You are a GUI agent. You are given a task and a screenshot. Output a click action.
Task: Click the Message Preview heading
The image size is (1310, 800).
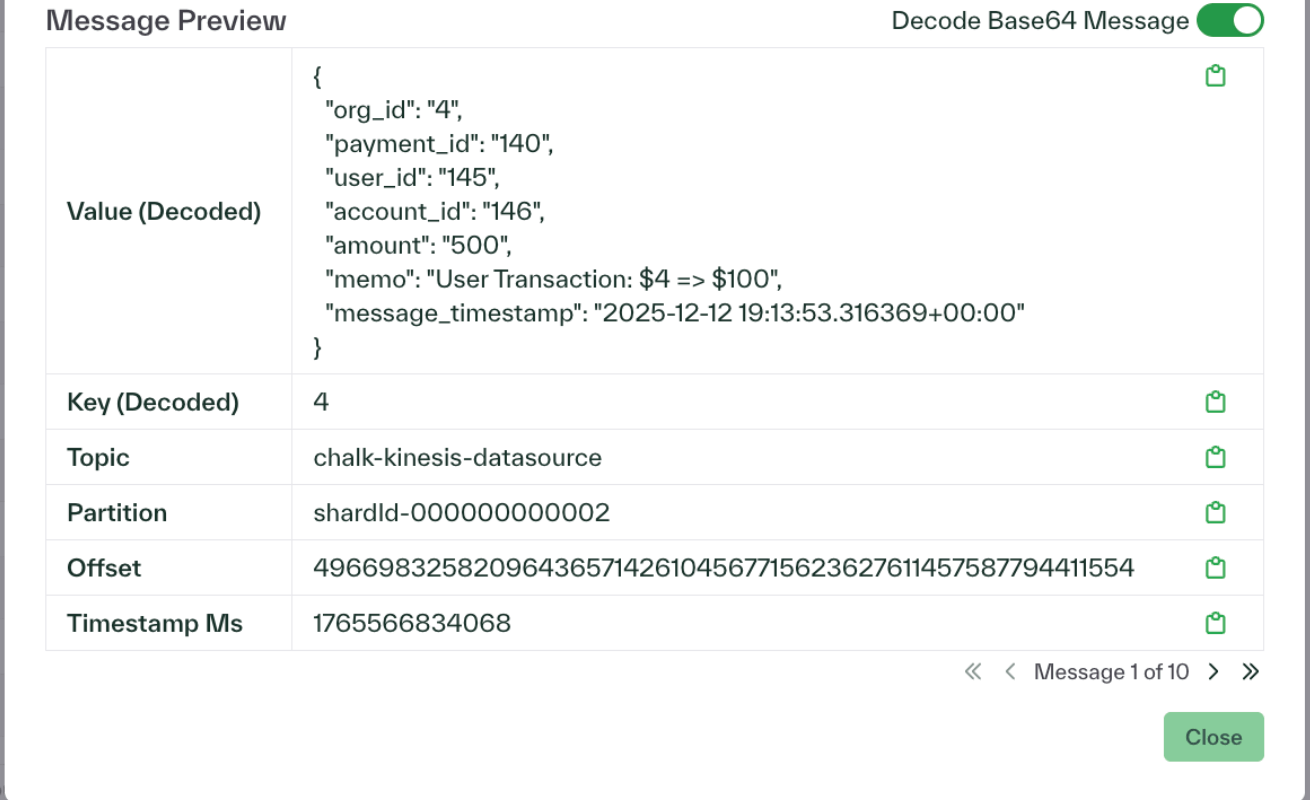point(166,21)
